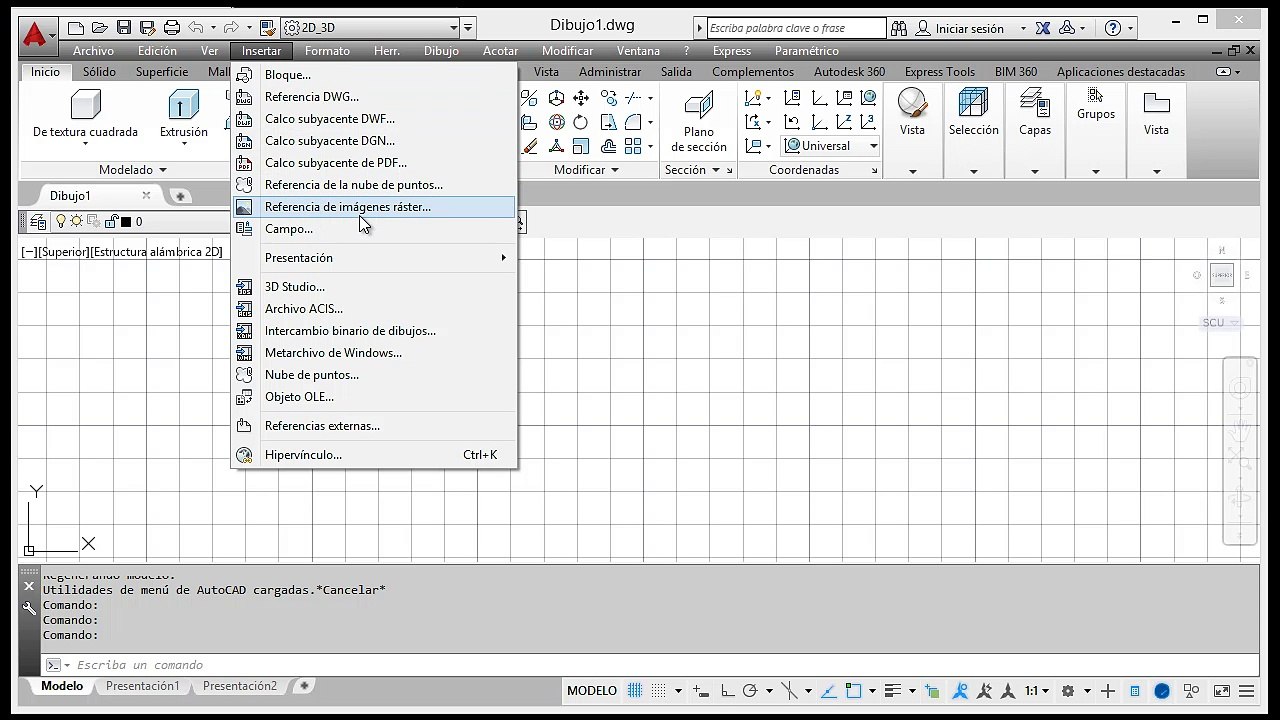This screenshot has width=1280, height=720.
Task: Open the Universal coordinate system dropdown
Action: 830,146
